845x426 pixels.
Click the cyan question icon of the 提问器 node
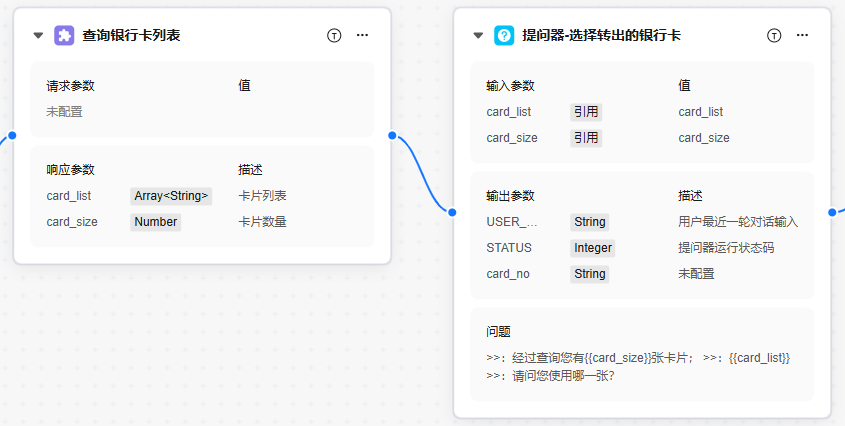tap(504, 35)
